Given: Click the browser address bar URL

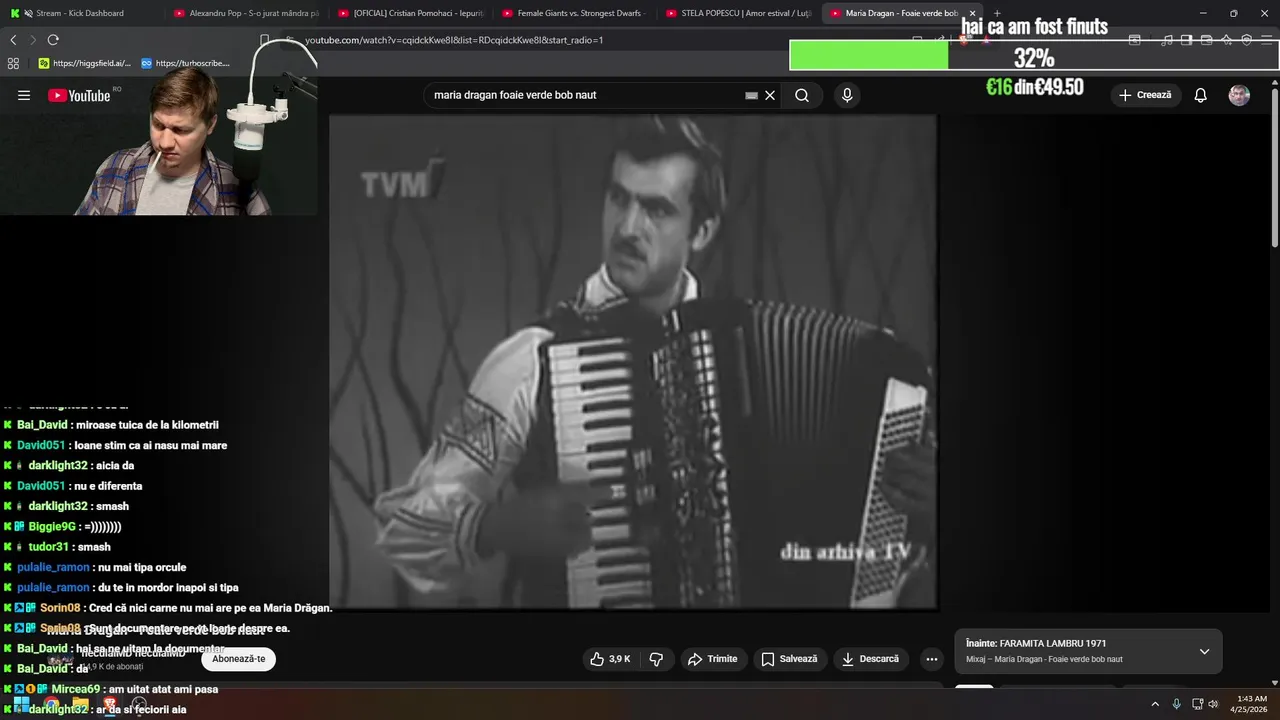Looking at the screenshot, I should pos(454,40).
